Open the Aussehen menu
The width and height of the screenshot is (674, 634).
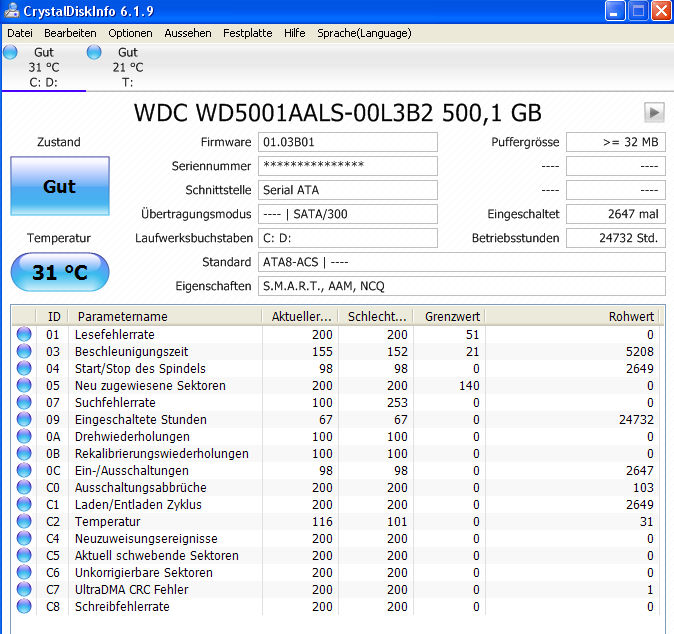[x=188, y=33]
